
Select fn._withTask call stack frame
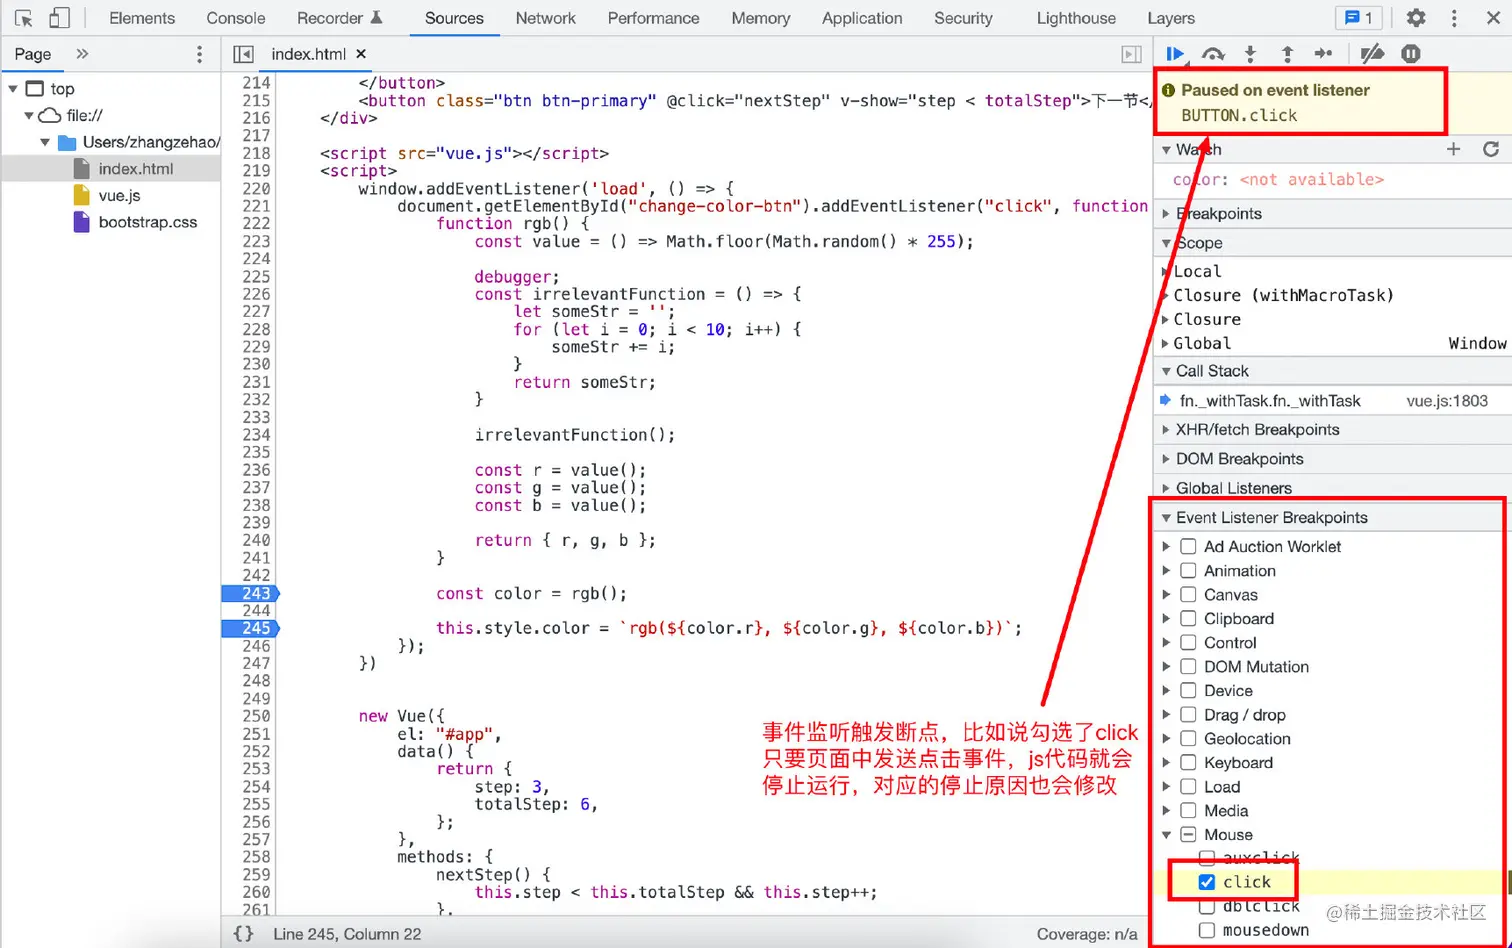click(1270, 400)
